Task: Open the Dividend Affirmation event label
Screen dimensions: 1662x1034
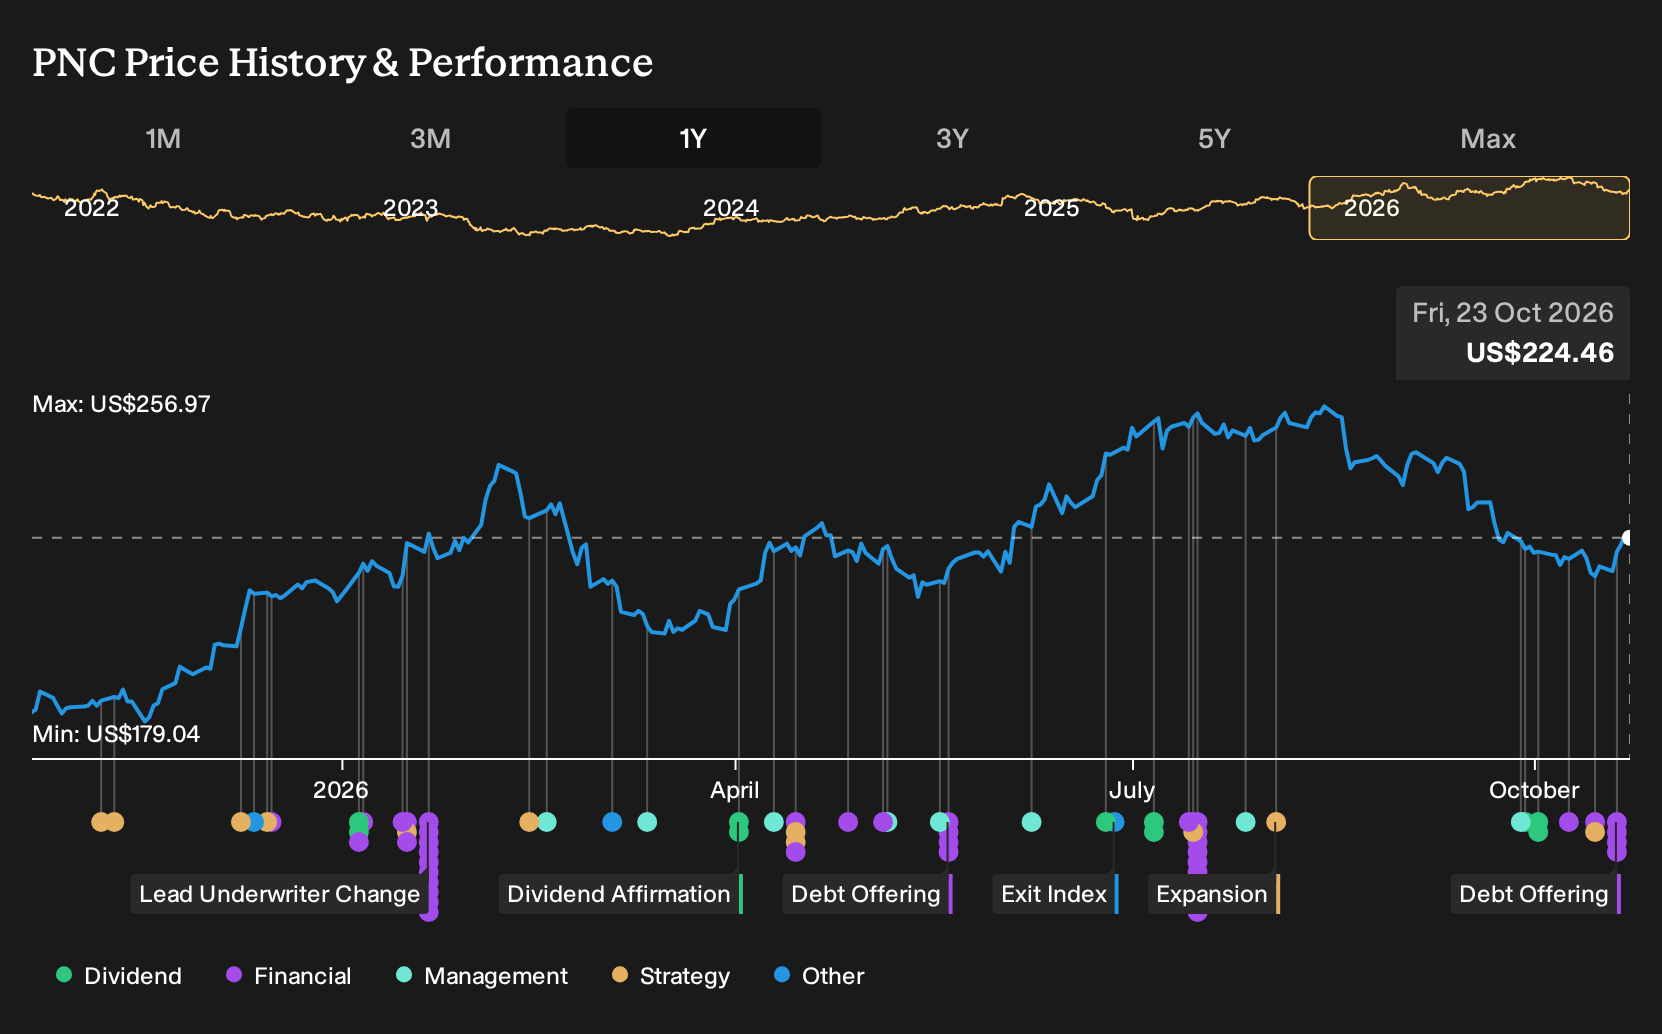Action: click(x=621, y=894)
